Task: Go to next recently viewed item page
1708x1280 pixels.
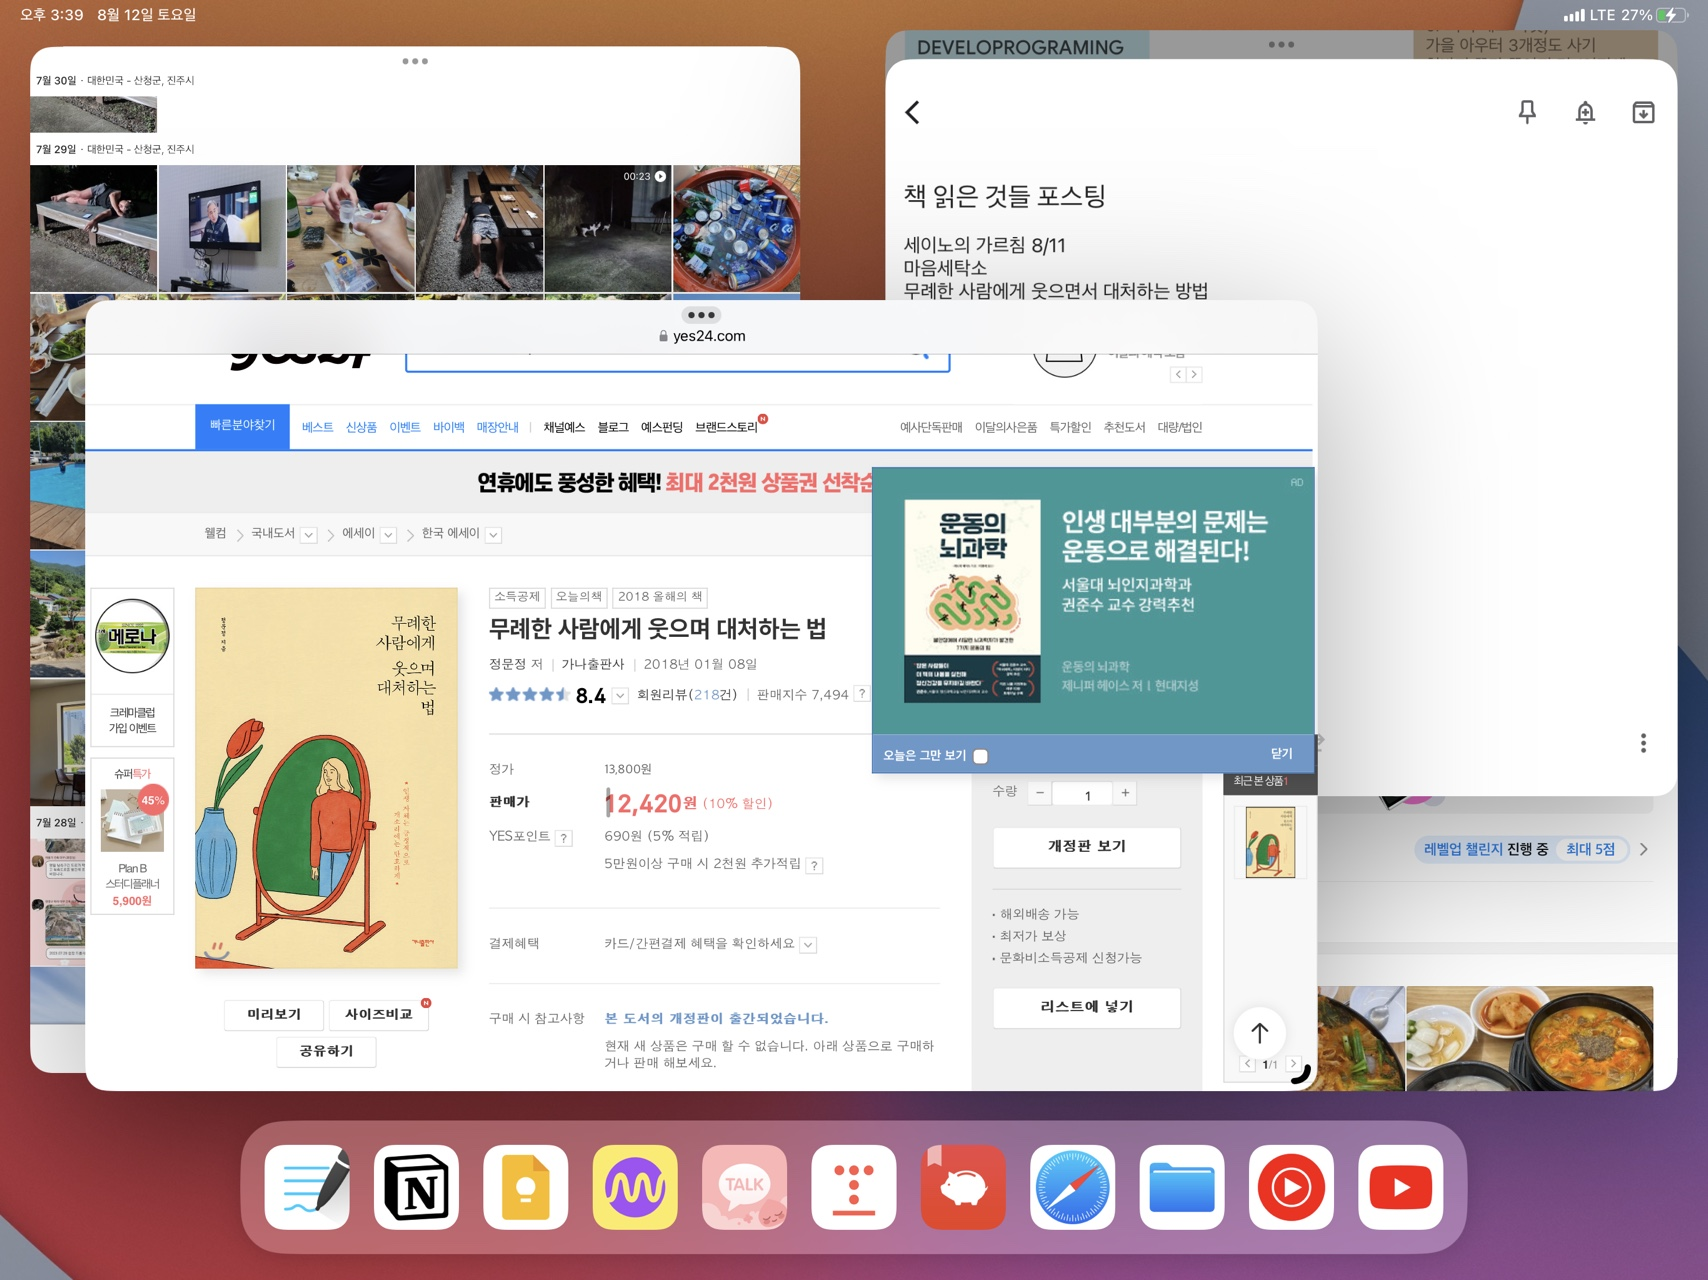Action: 1293,1064
